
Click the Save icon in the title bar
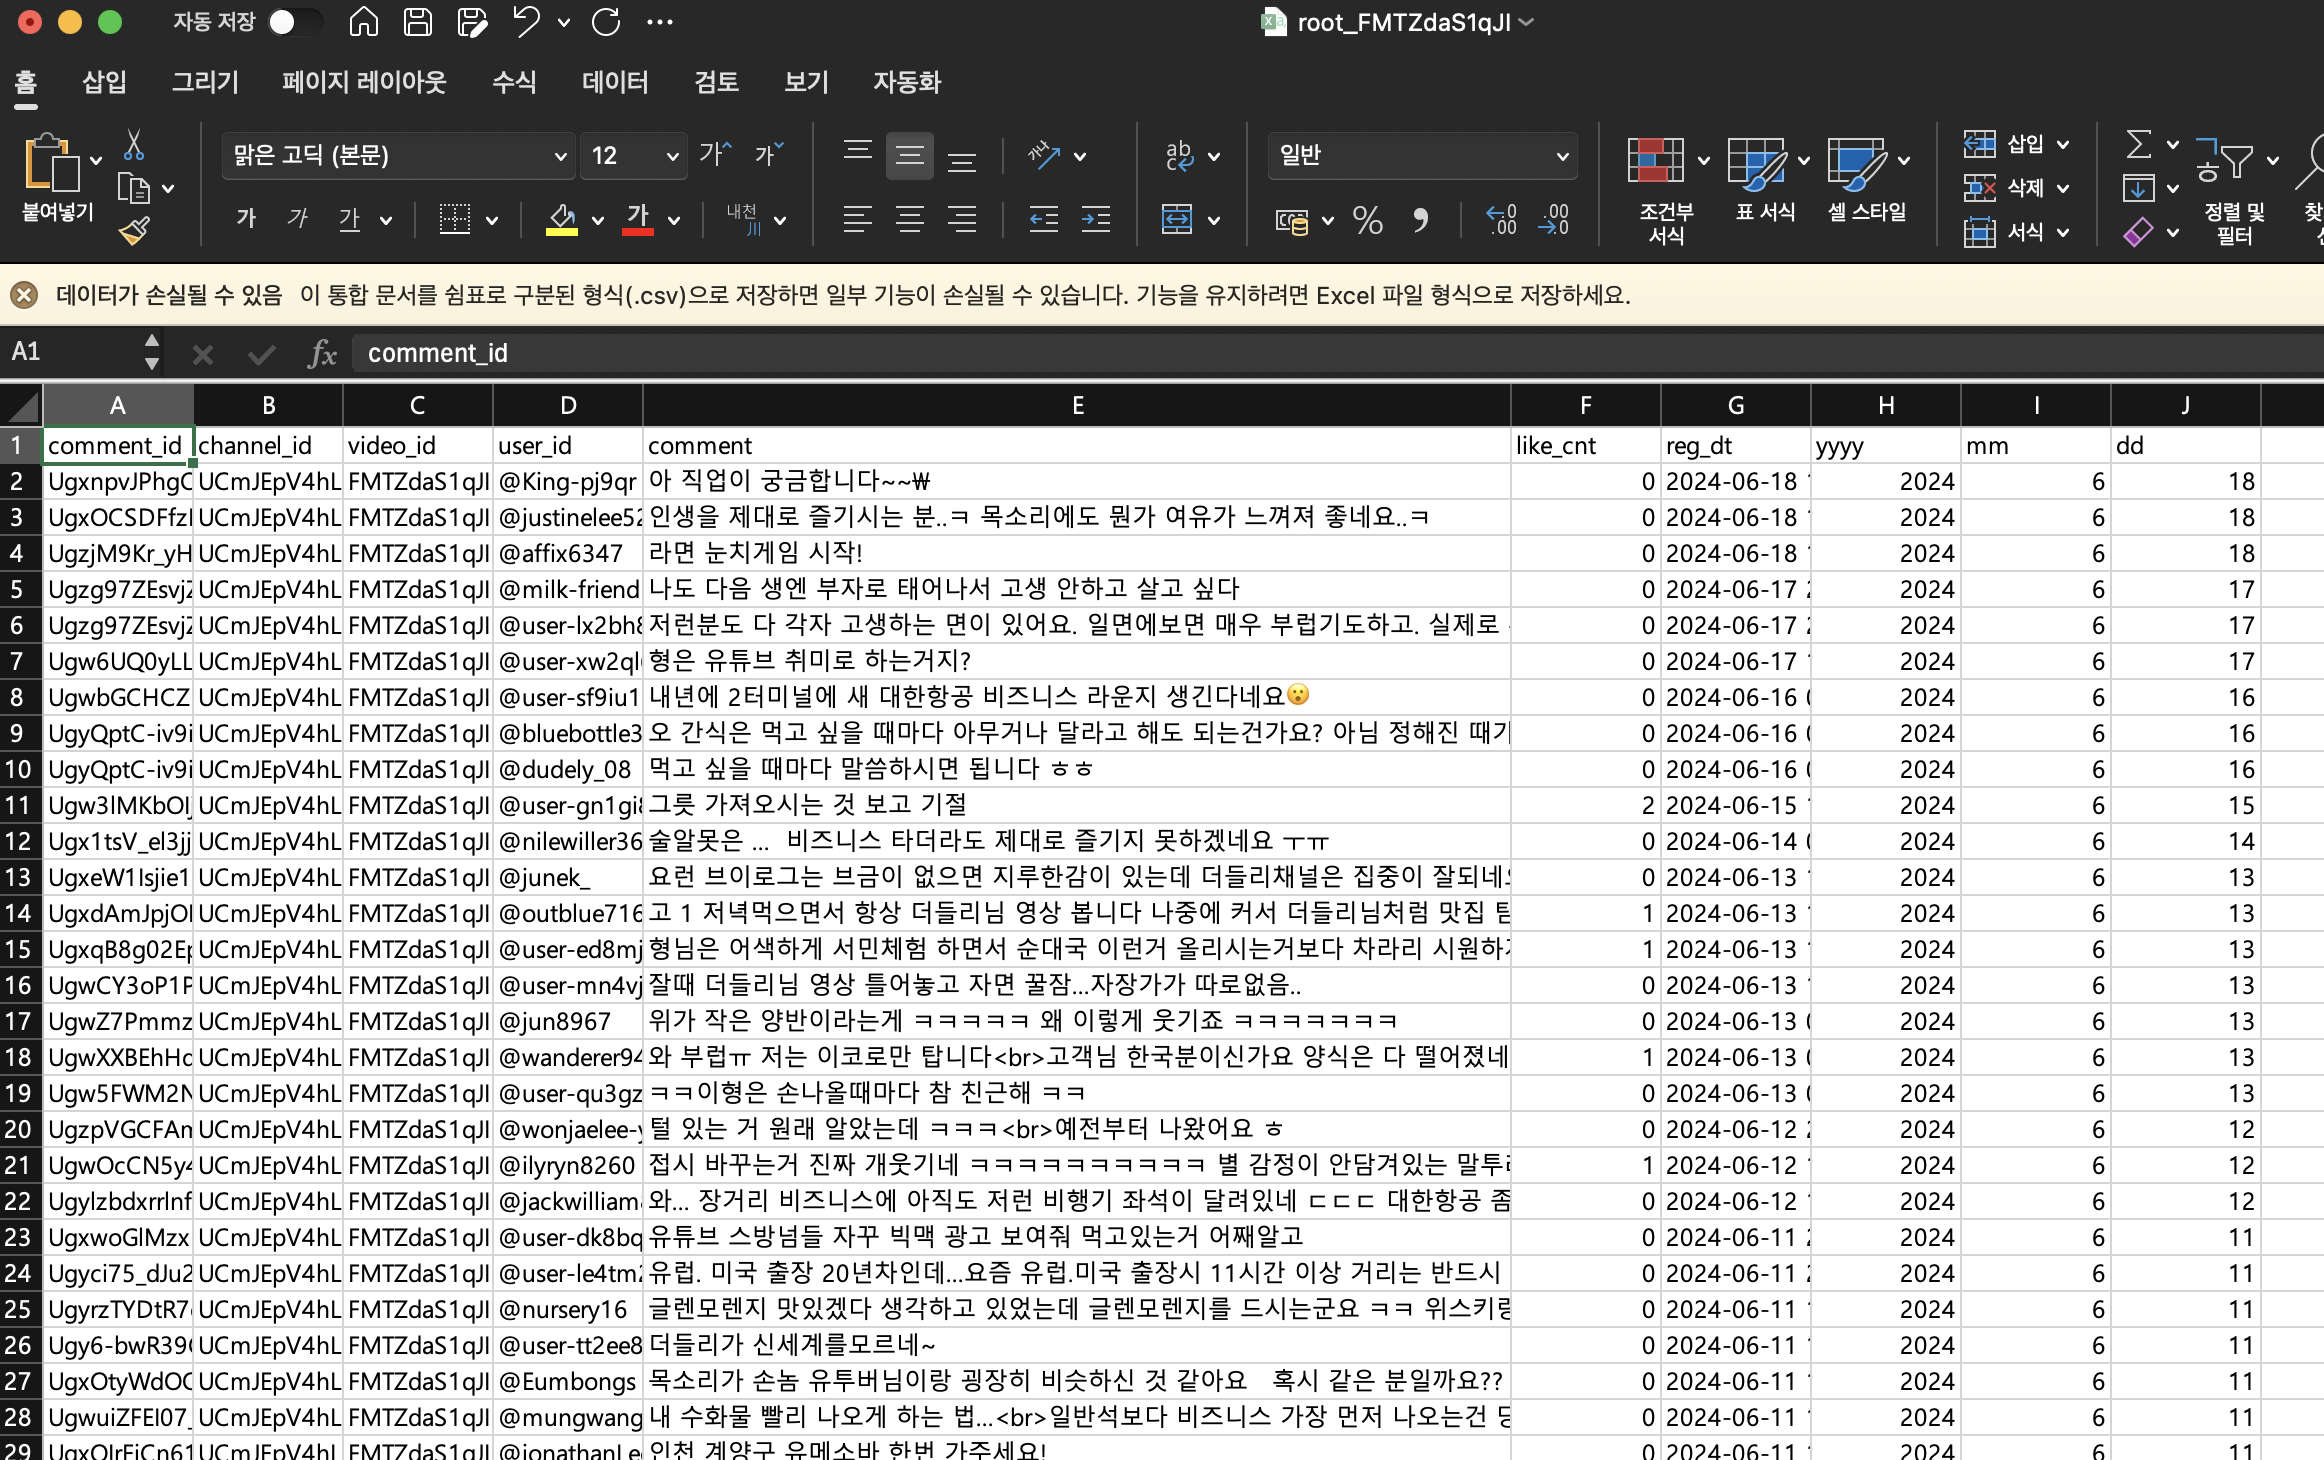[418, 22]
